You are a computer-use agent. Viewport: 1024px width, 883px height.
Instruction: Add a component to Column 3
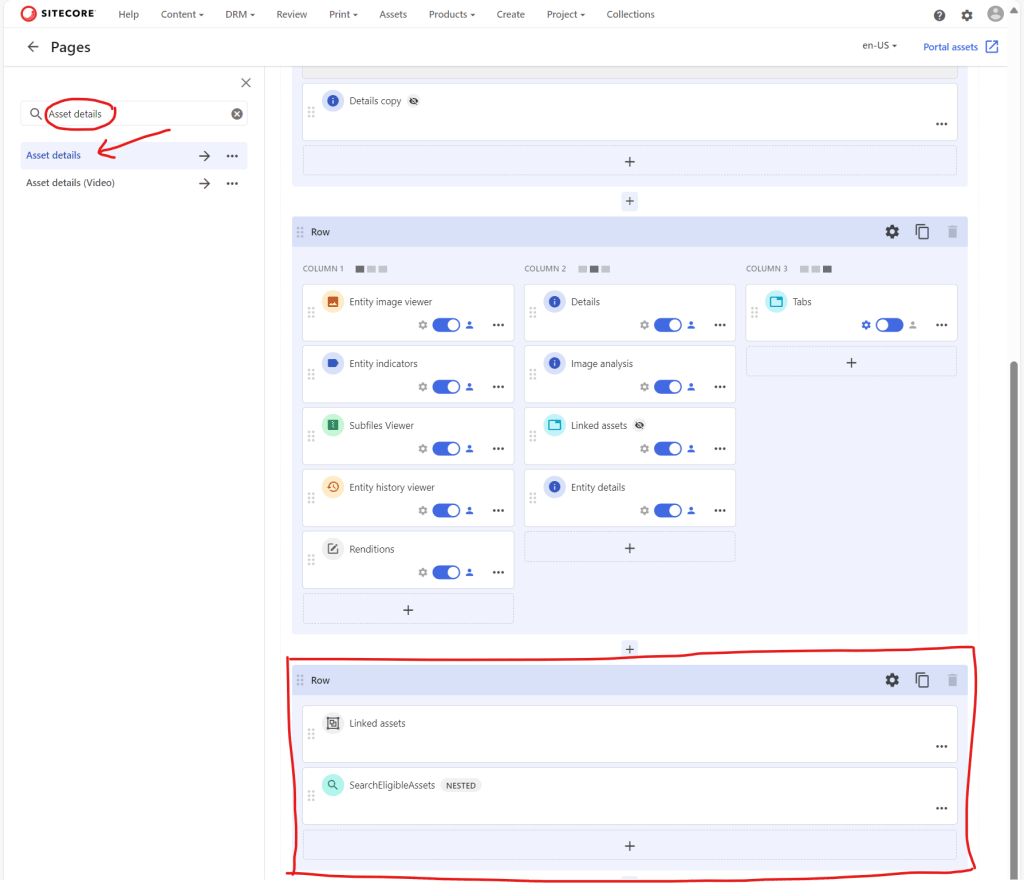(851, 362)
